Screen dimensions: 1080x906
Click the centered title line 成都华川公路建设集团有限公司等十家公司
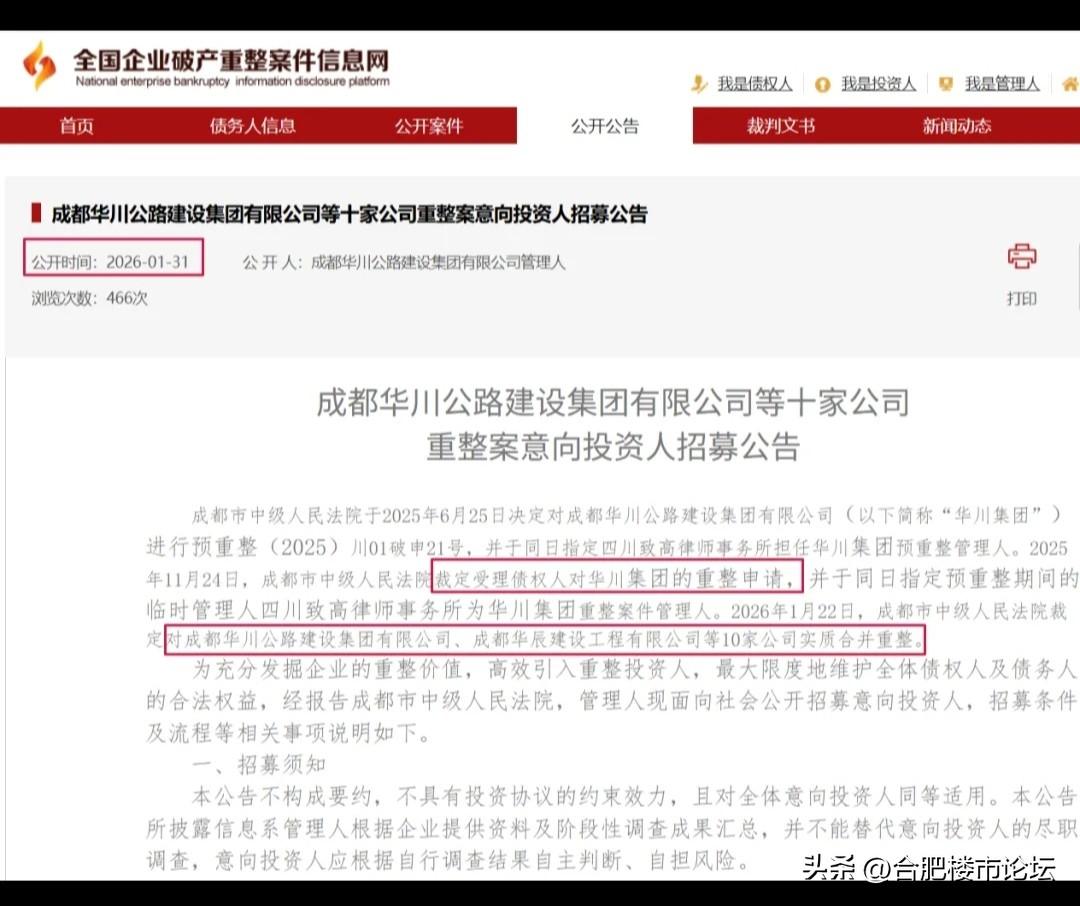(612, 403)
